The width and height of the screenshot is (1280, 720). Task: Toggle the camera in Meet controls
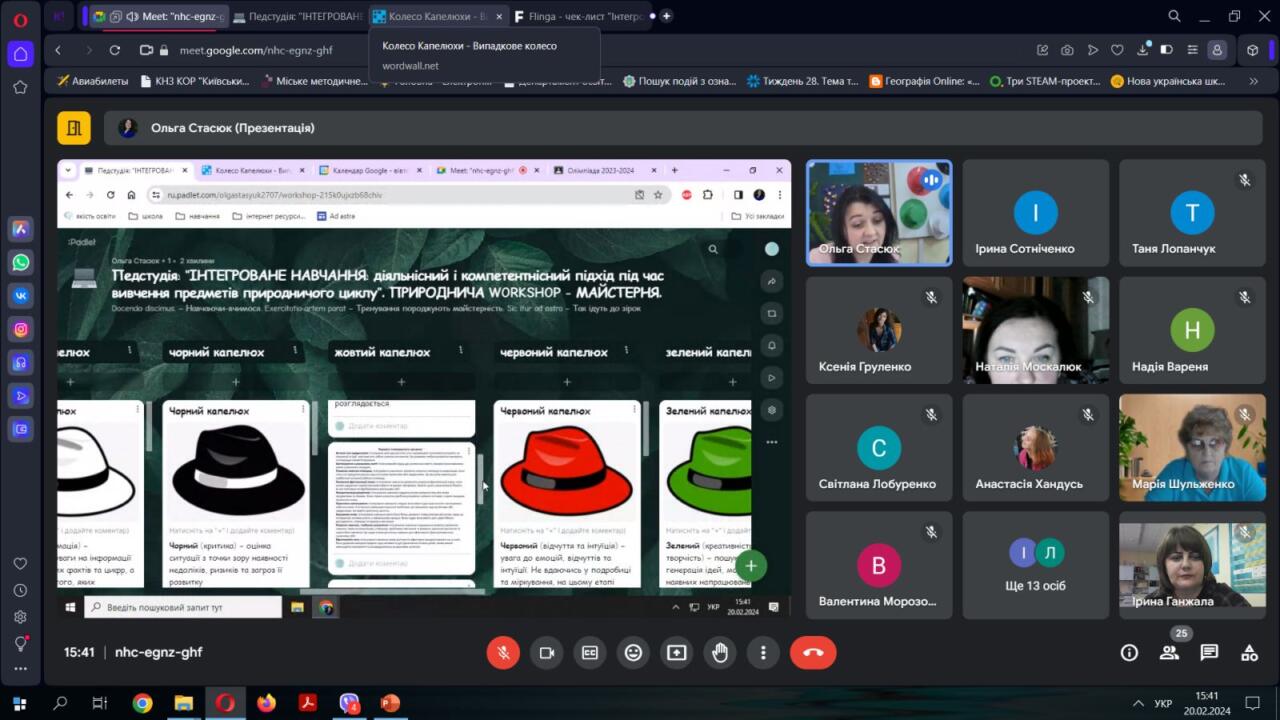(547, 653)
